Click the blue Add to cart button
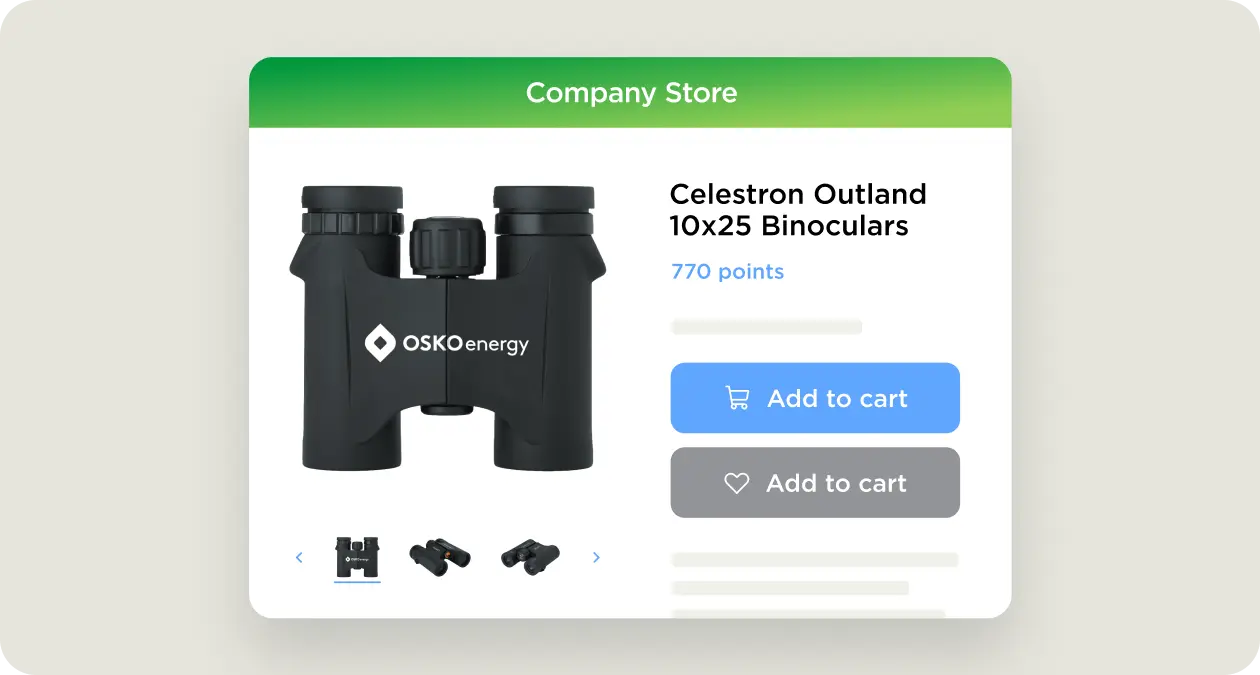The height and width of the screenshot is (675, 1260). 815,398
